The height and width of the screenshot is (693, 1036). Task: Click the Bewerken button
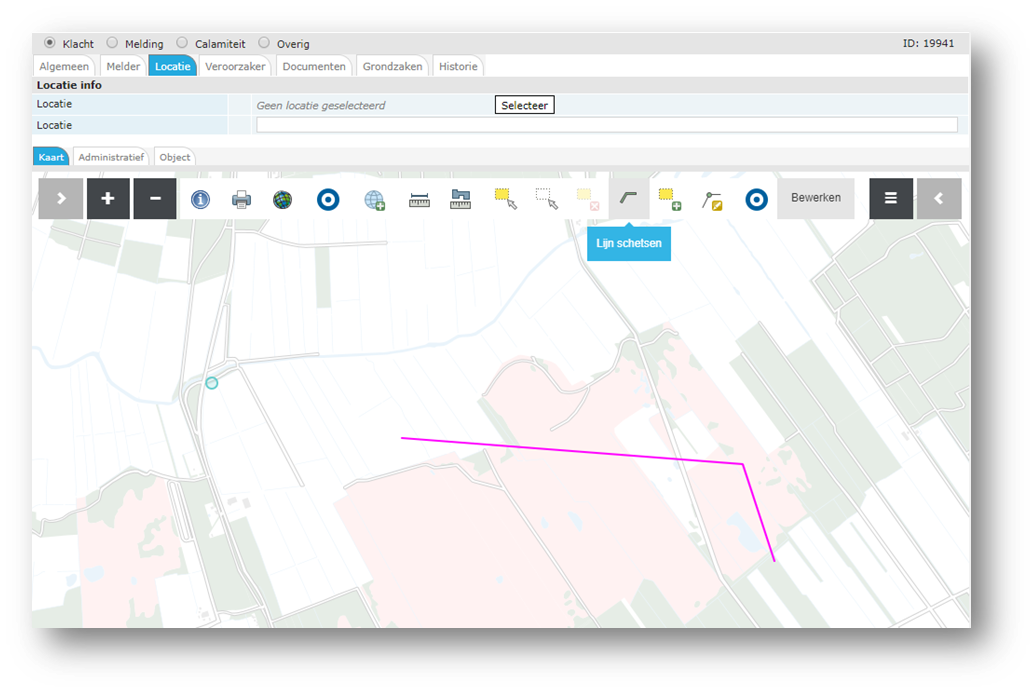click(816, 198)
